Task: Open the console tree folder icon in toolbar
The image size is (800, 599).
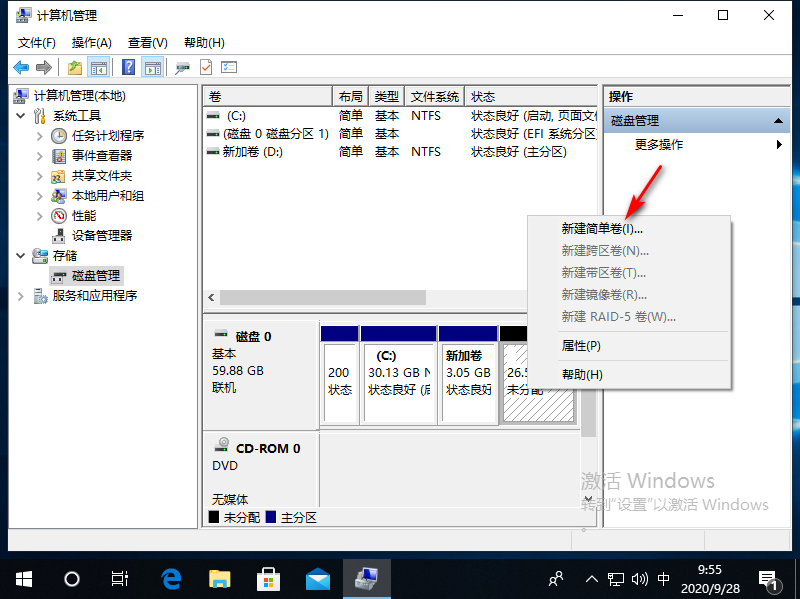Action: point(73,67)
